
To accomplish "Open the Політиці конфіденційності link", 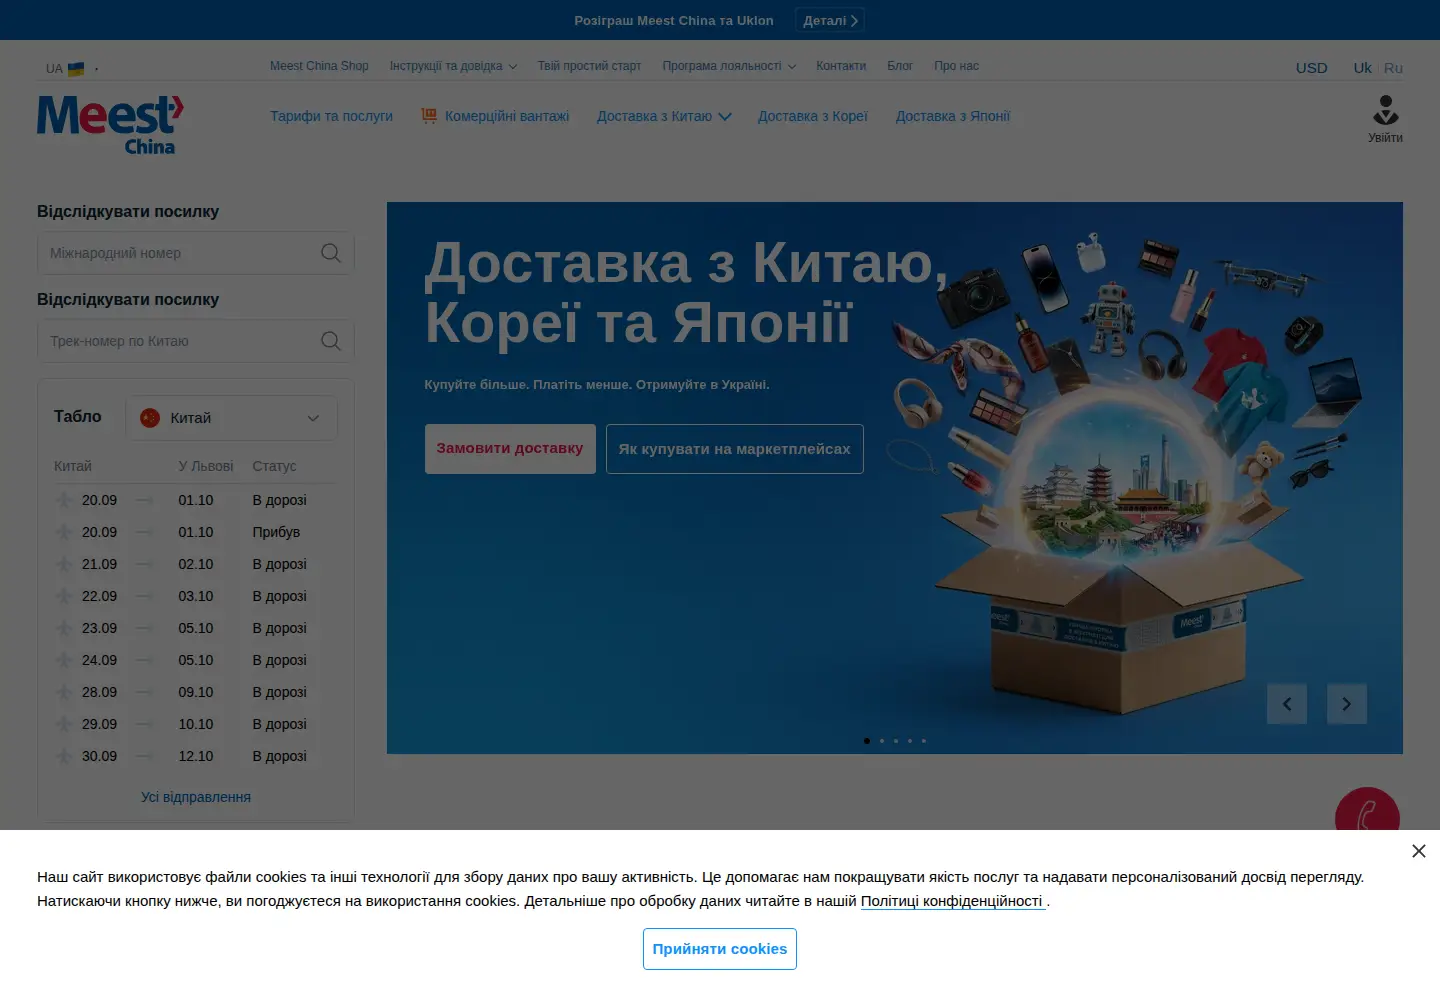I will pyautogui.click(x=953, y=901).
